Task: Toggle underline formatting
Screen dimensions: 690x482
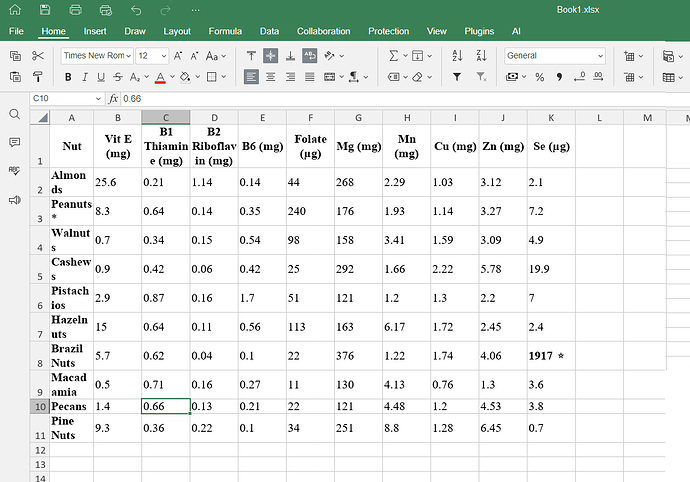Action: pyautogui.click(x=101, y=77)
